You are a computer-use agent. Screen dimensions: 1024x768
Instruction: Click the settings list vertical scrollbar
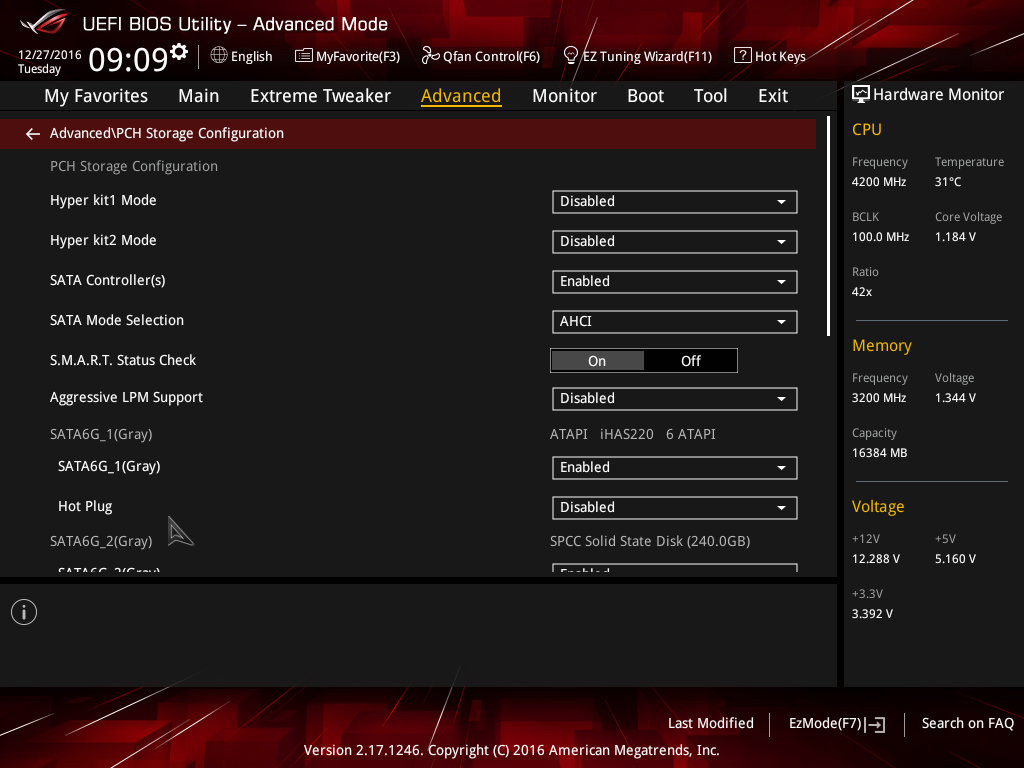(829, 226)
